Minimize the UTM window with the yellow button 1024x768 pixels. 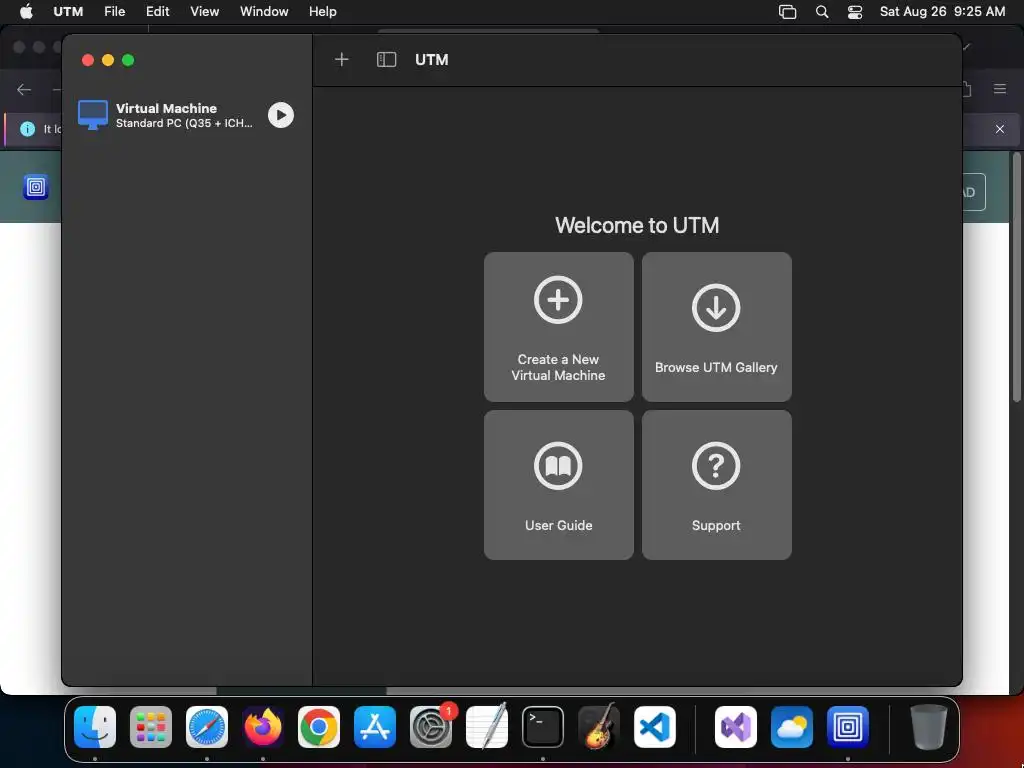(108, 60)
